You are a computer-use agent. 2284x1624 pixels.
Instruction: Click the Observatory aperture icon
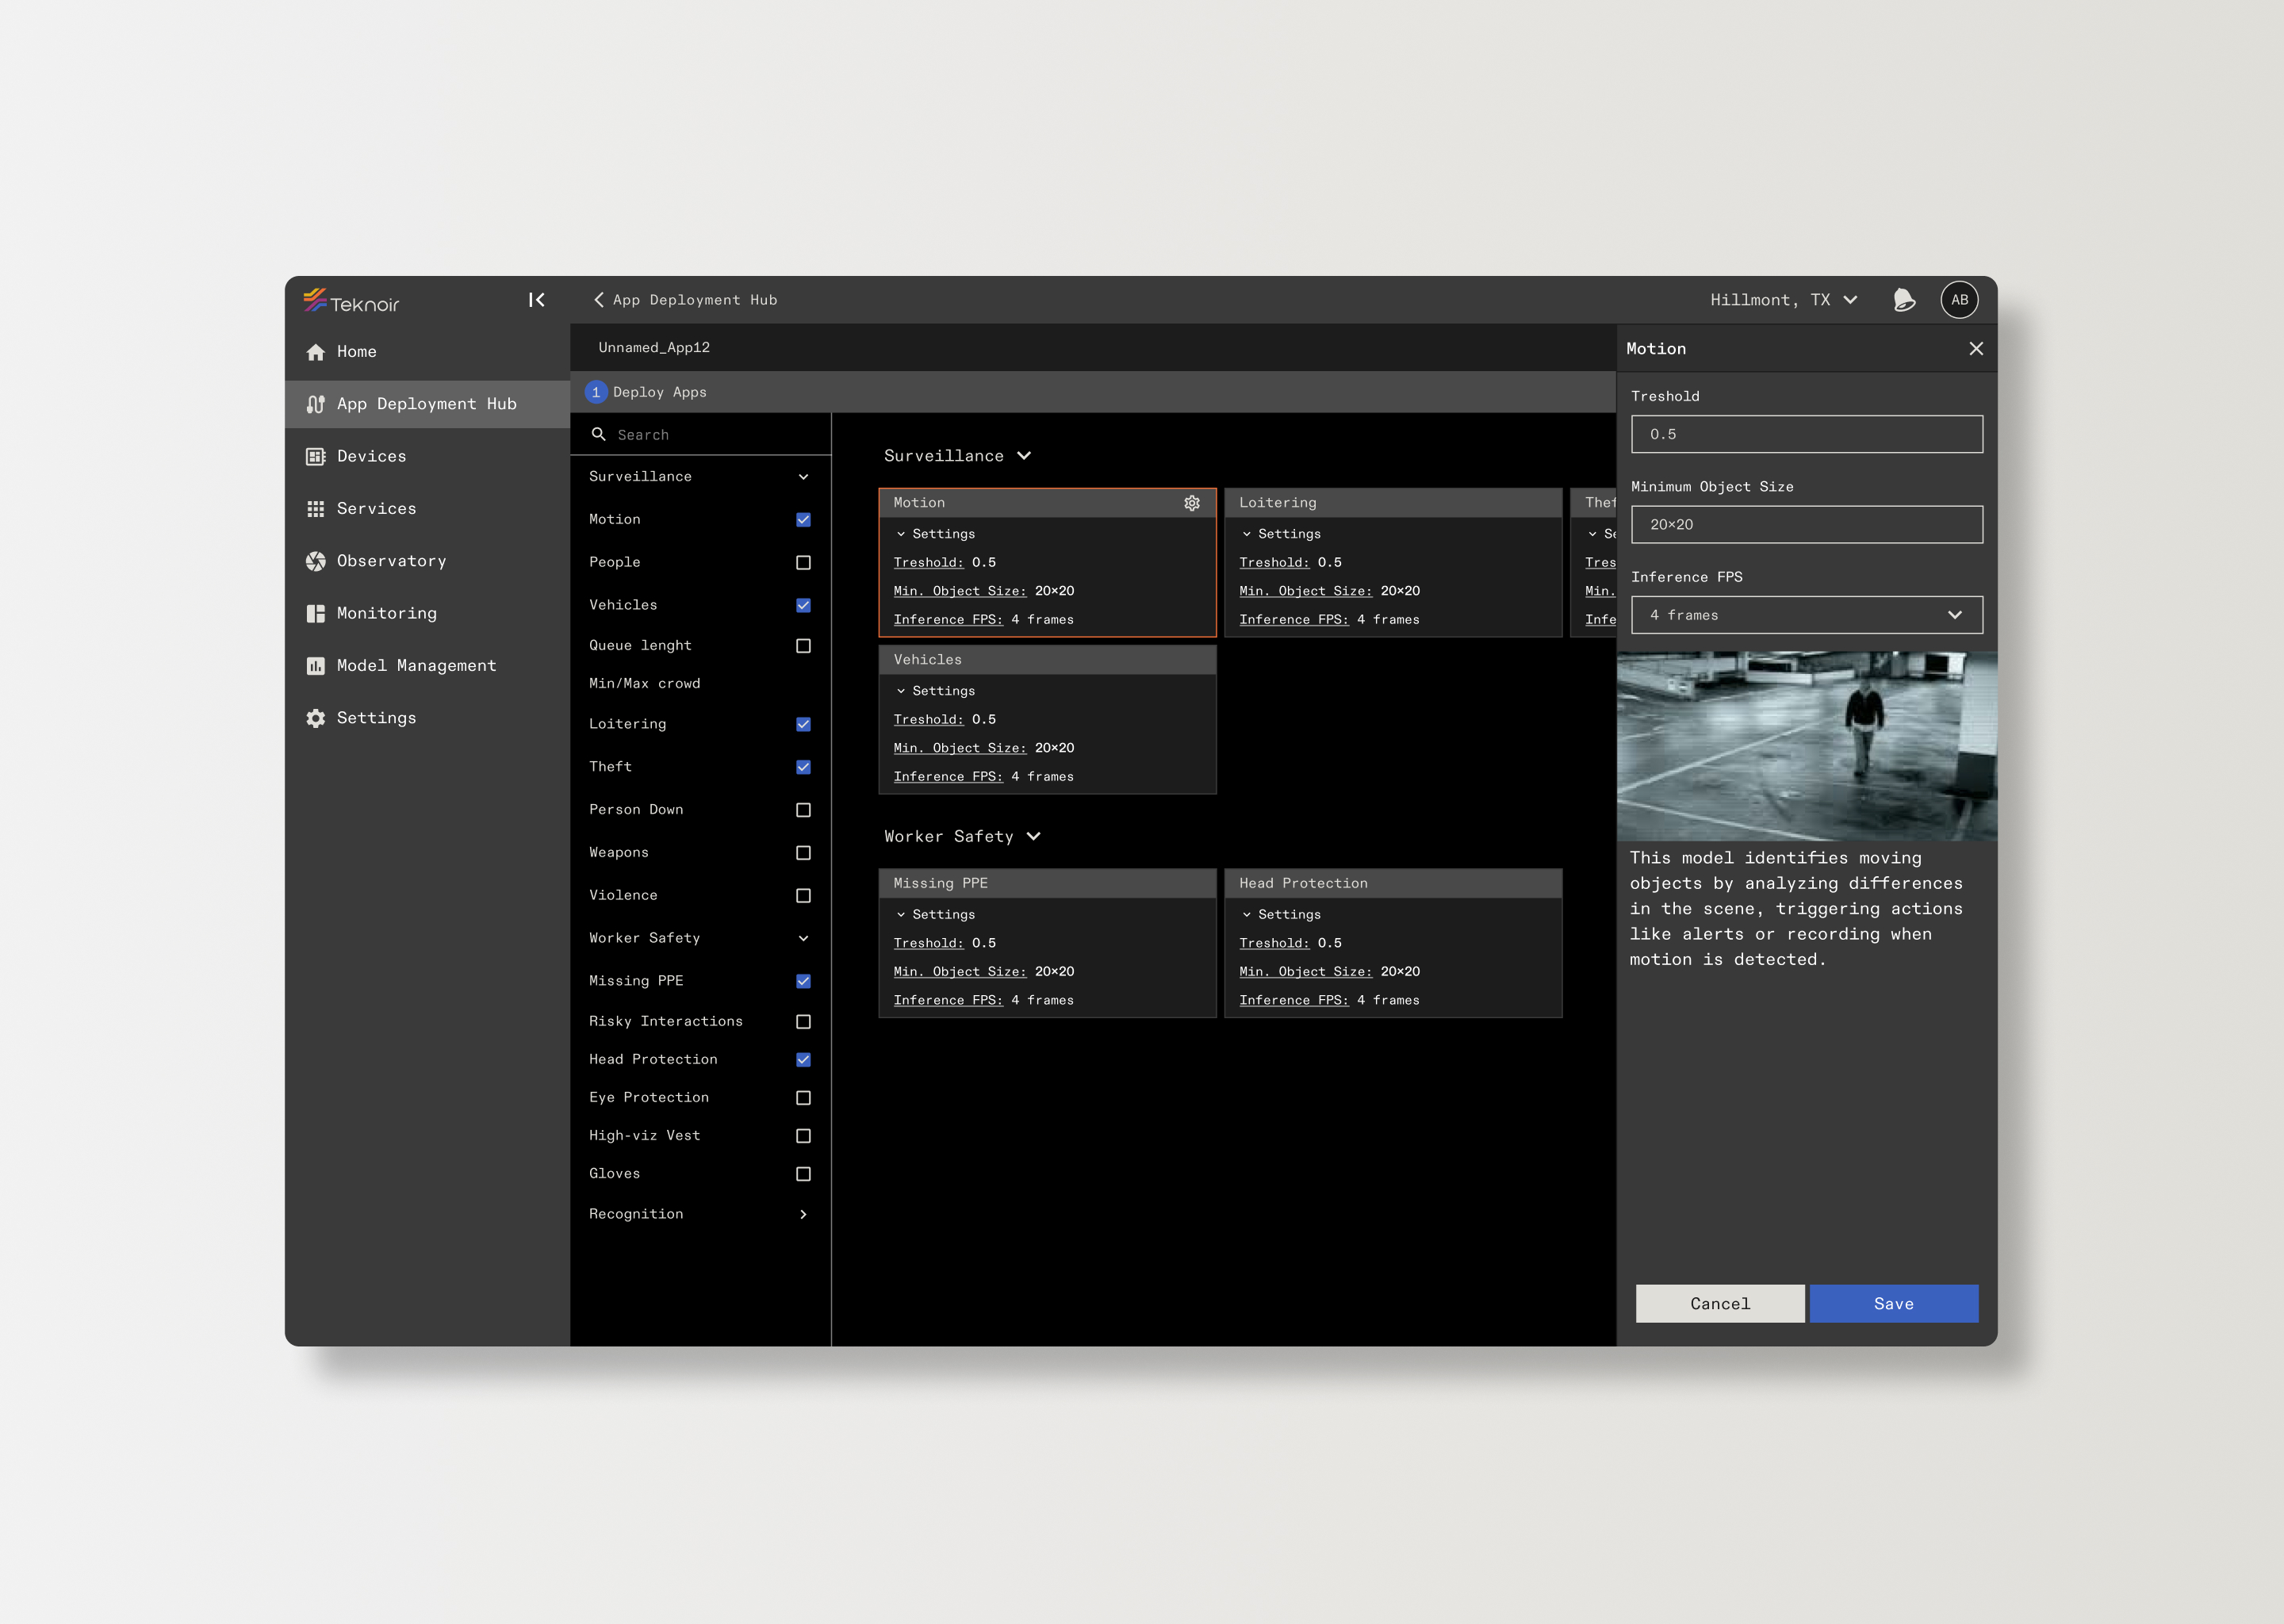(316, 561)
